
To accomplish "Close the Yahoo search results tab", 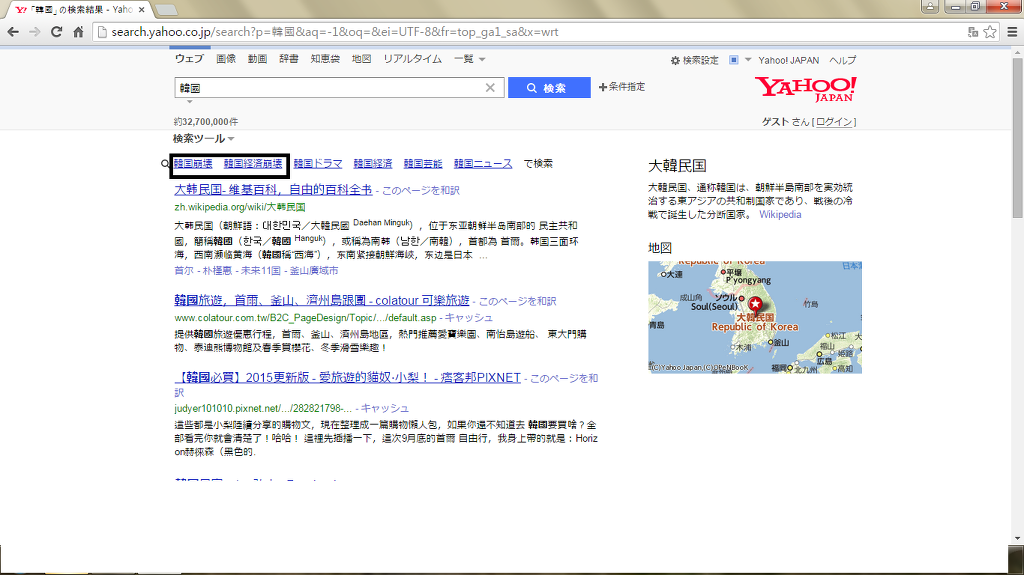I will click(142, 10).
